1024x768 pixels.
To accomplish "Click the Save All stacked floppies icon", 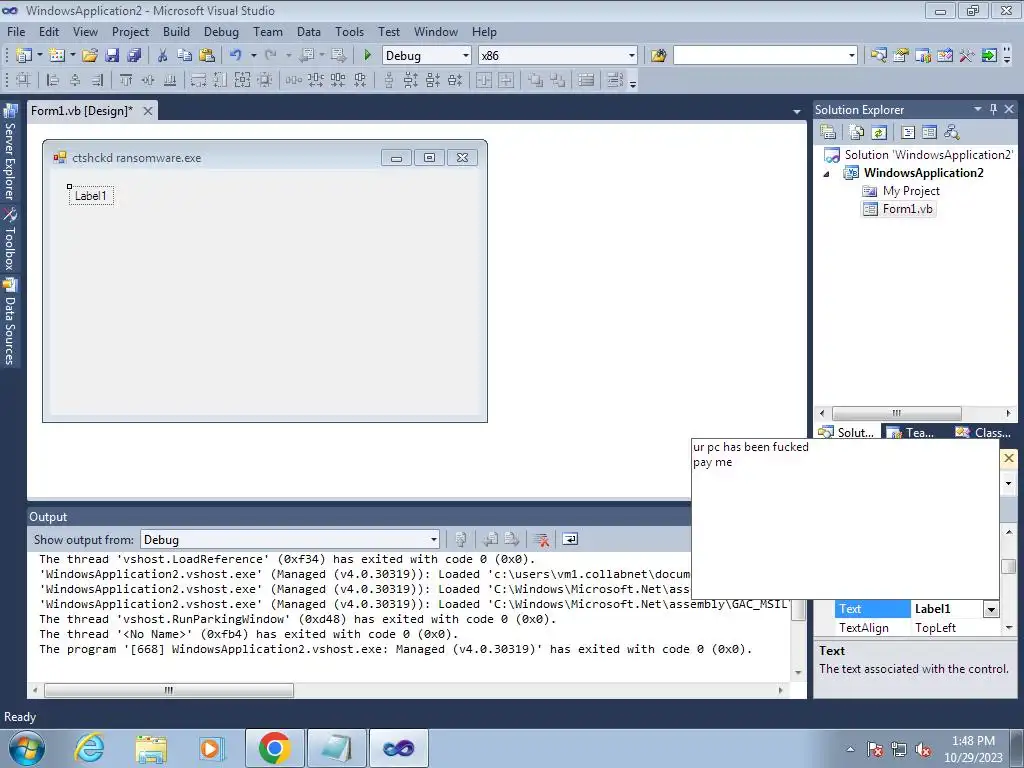I will pos(135,56).
